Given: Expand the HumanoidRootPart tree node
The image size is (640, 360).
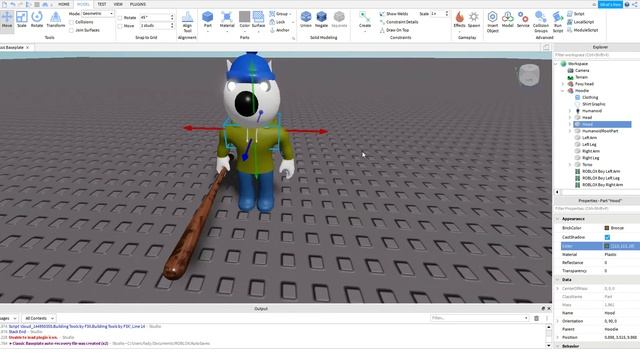Looking at the screenshot, I should (x=570, y=131).
